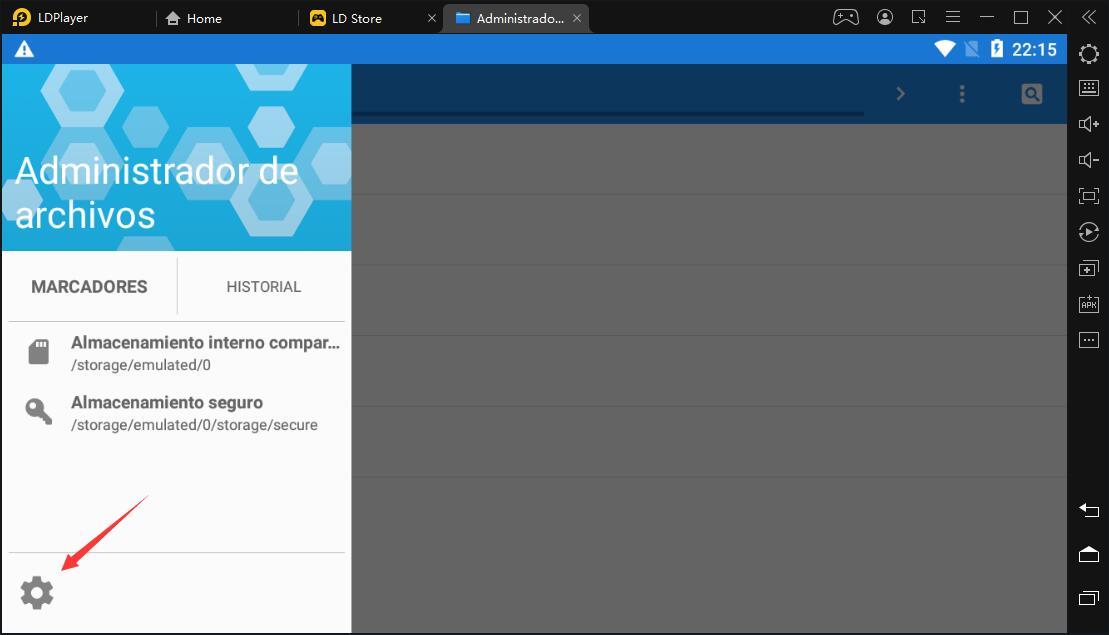Click the /storage/emulated/0 path text
This screenshot has width=1109, height=635.
[141, 365]
